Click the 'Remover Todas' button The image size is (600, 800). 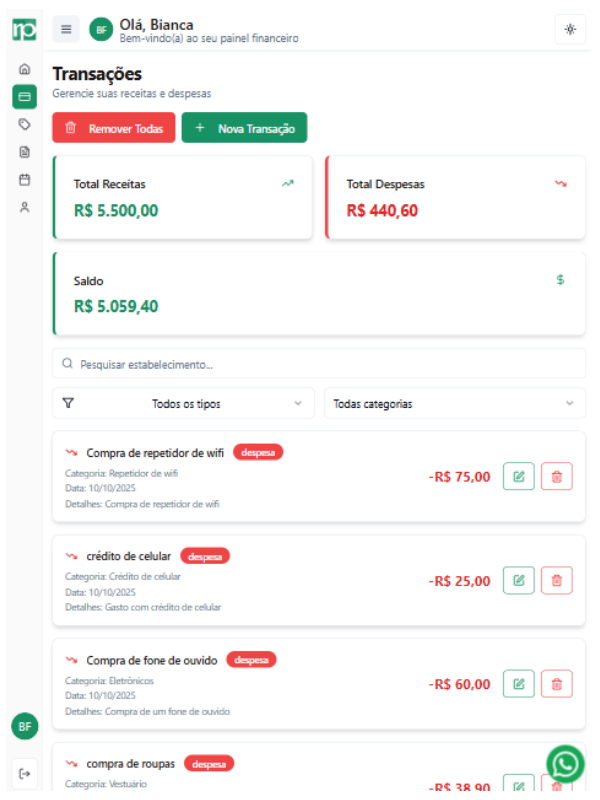[114, 128]
